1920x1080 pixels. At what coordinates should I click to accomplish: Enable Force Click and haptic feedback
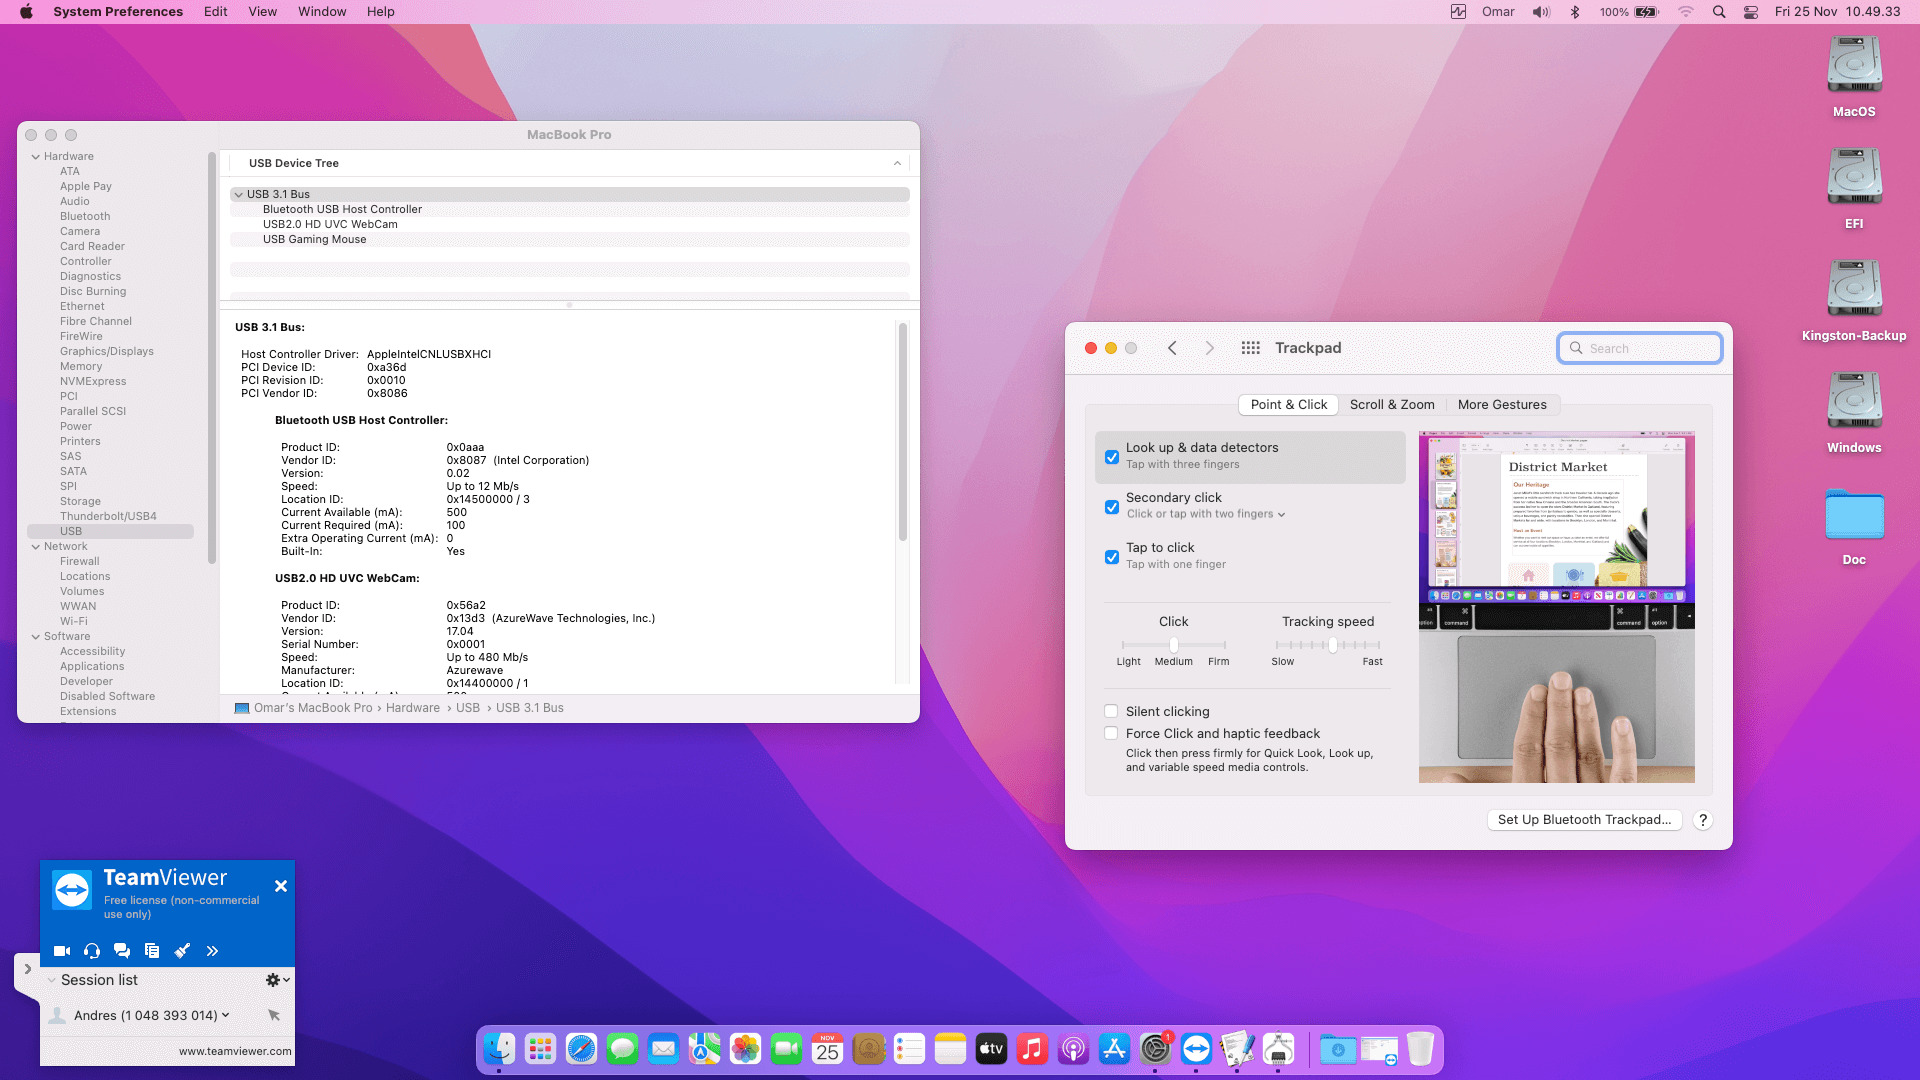1111,734
